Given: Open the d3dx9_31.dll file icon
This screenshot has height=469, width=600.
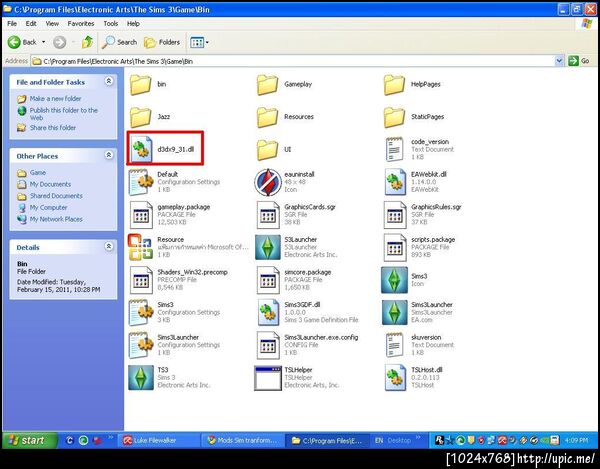Looking at the screenshot, I should [x=141, y=149].
